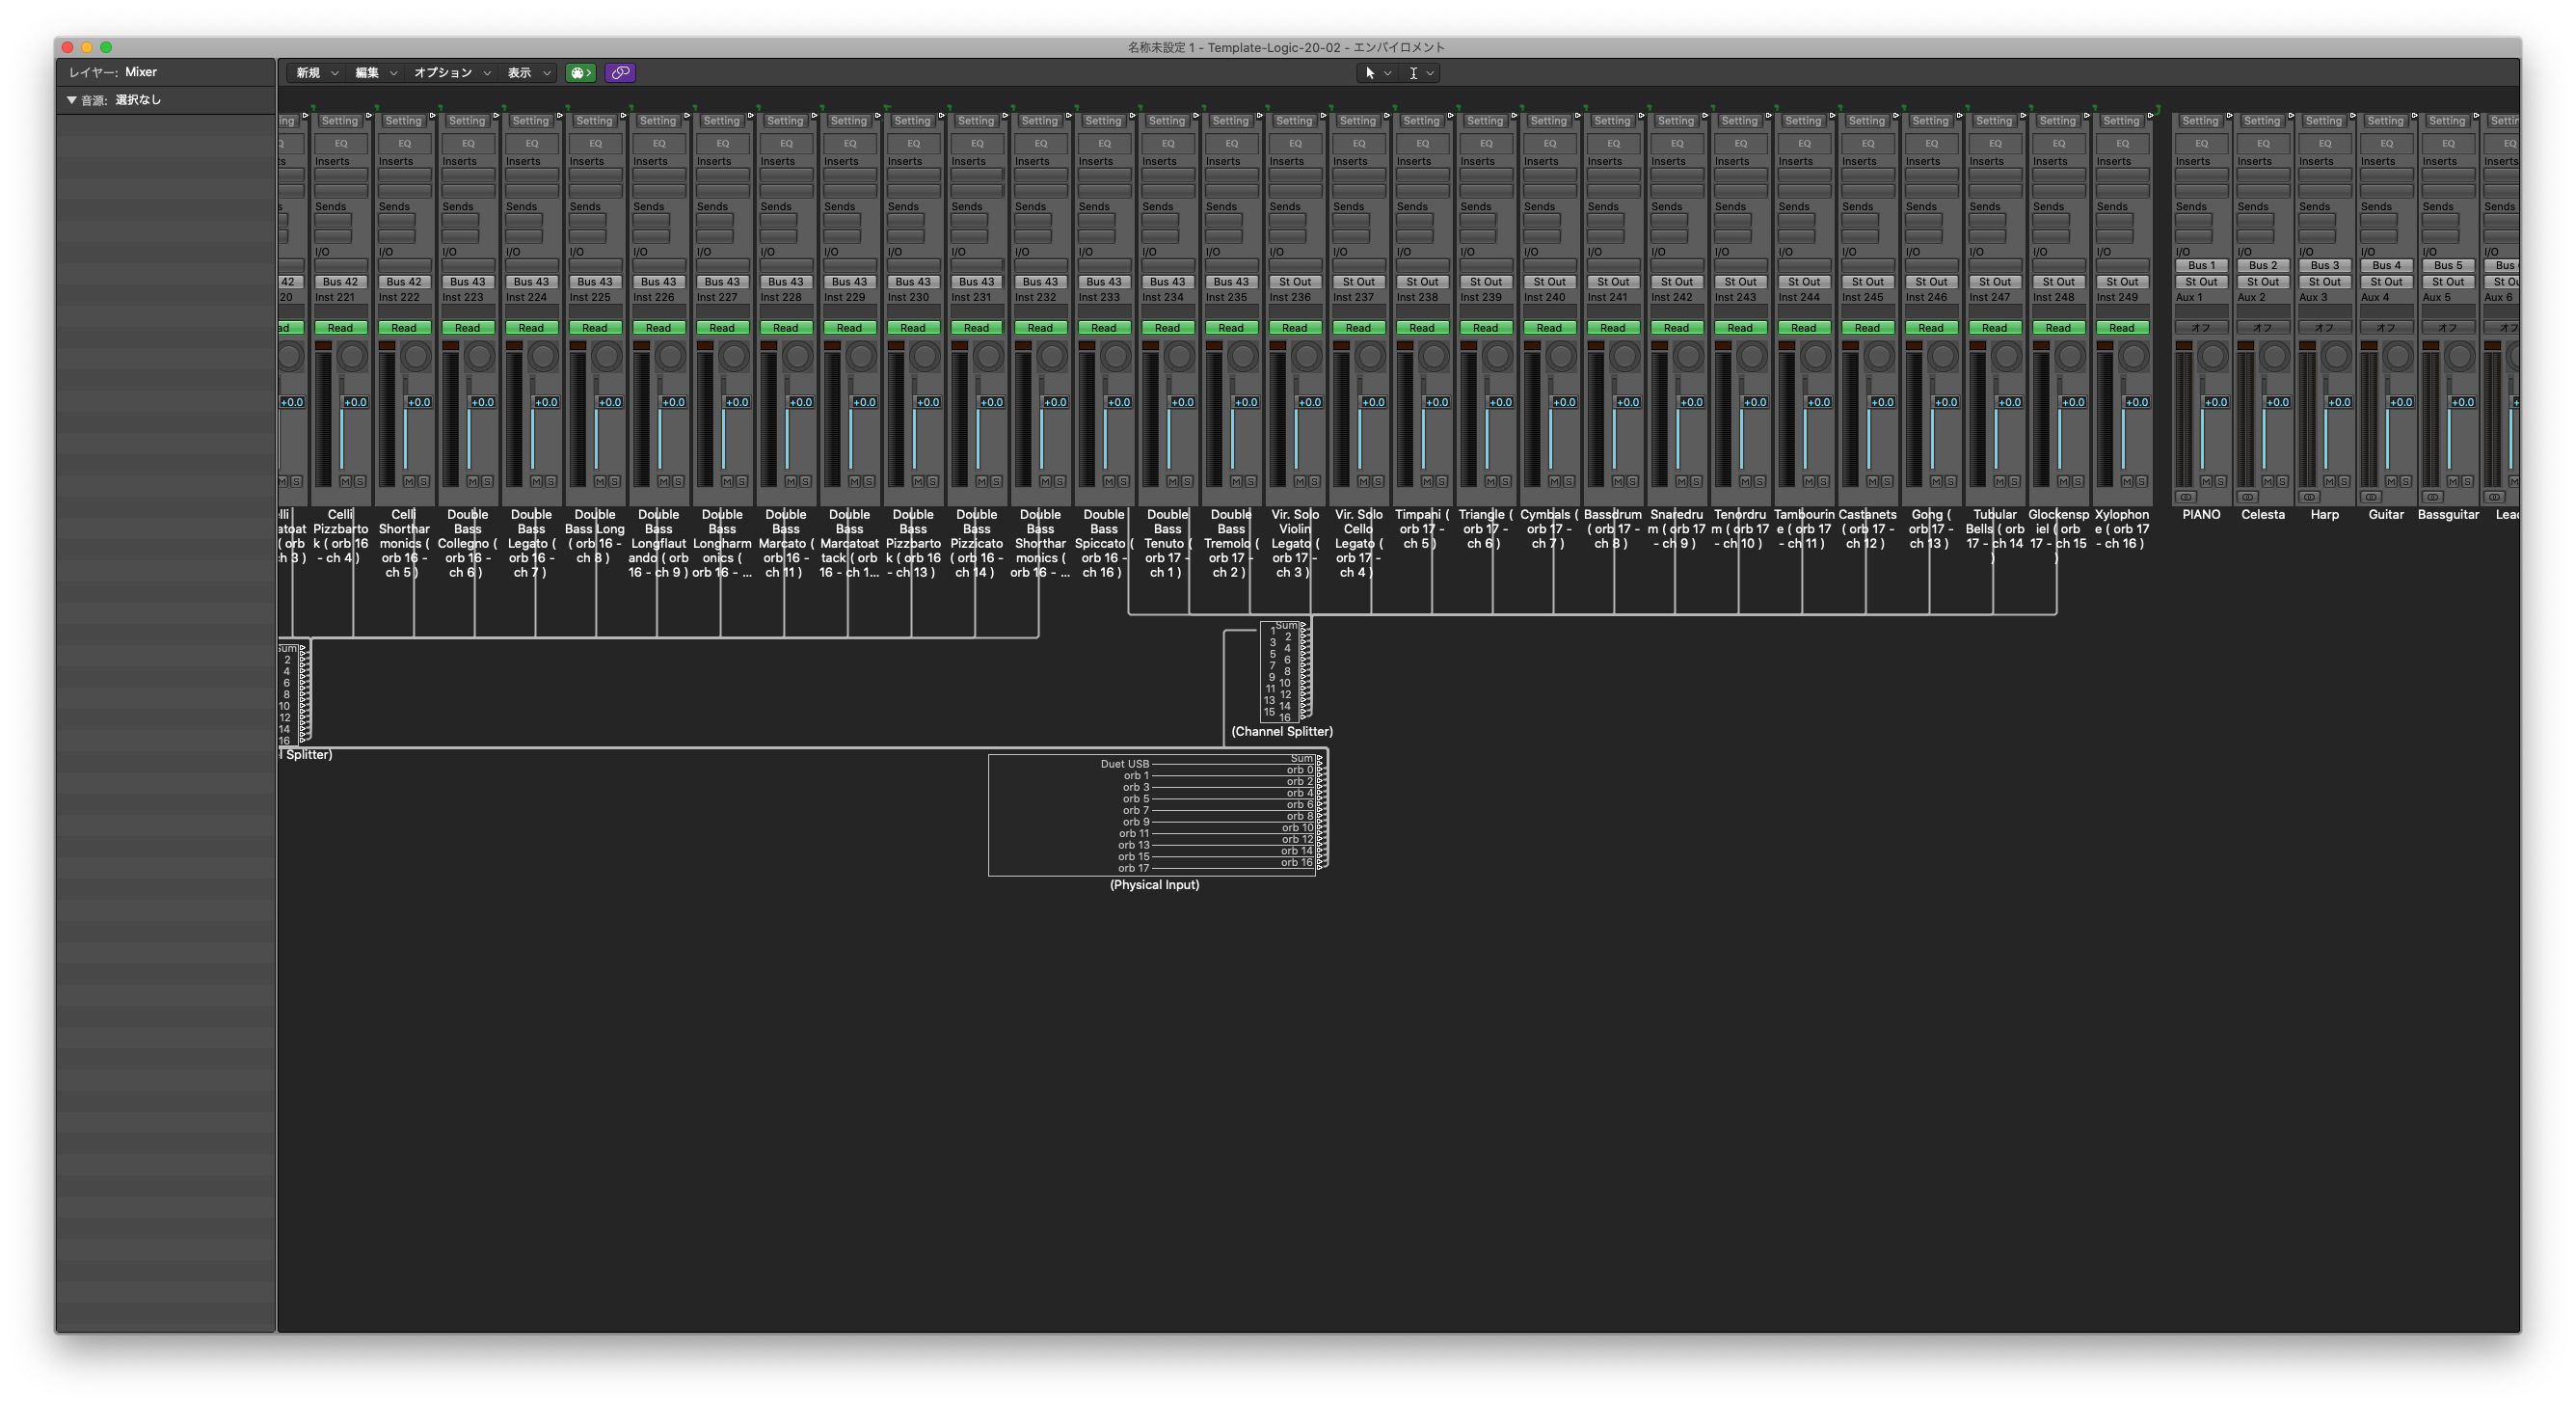Open the Bus 1 input dropdown on PIANO

coord(2201,266)
